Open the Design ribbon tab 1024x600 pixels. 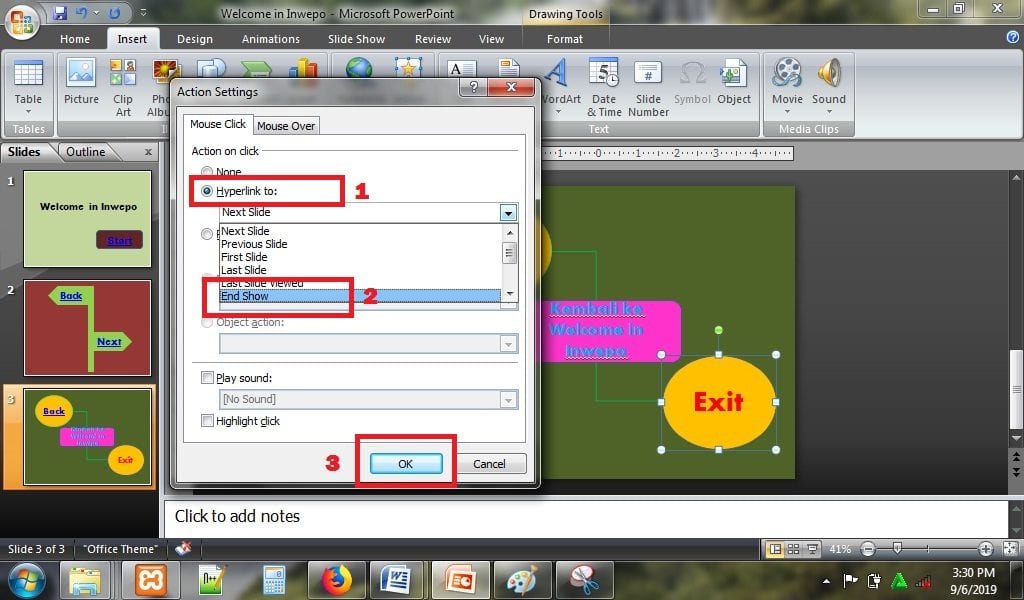[195, 39]
